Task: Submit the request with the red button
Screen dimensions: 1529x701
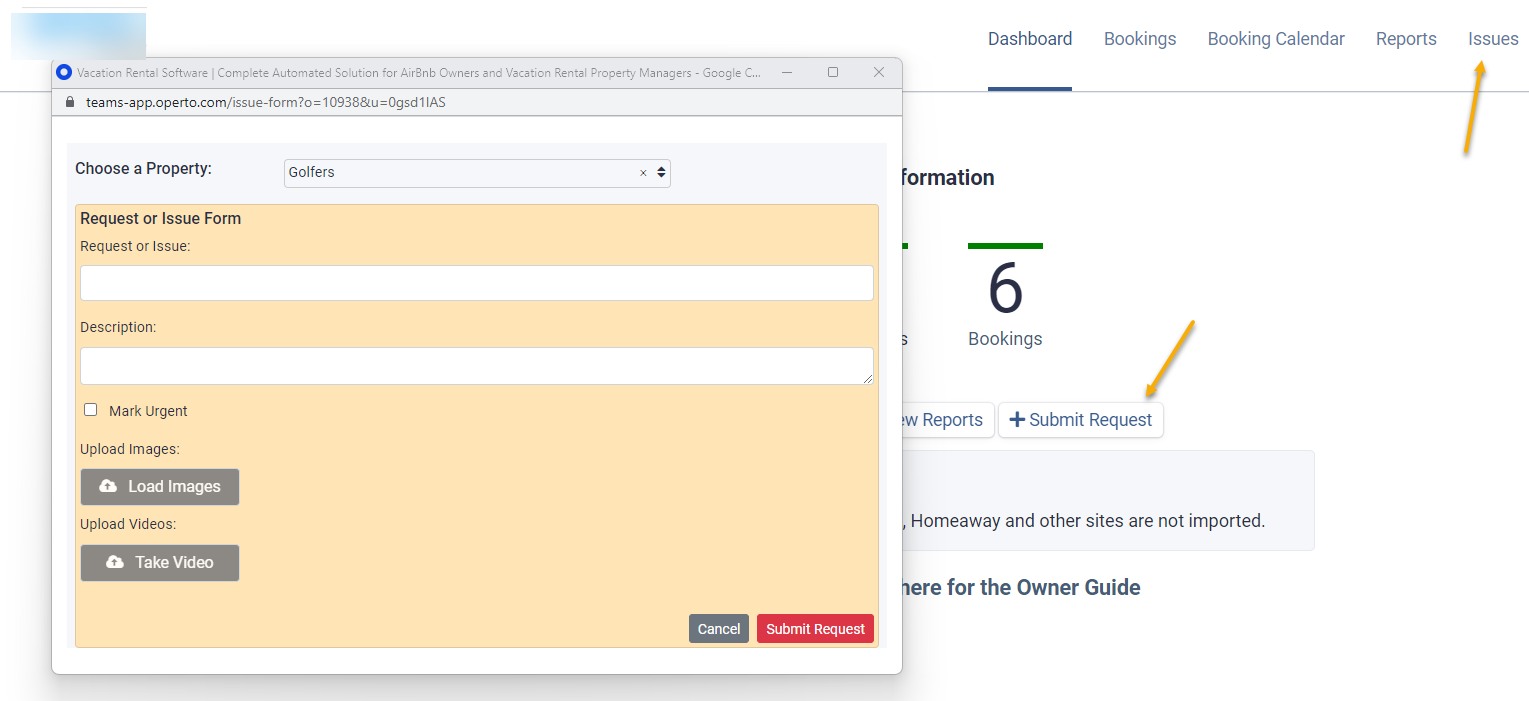Action: point(815,629)
